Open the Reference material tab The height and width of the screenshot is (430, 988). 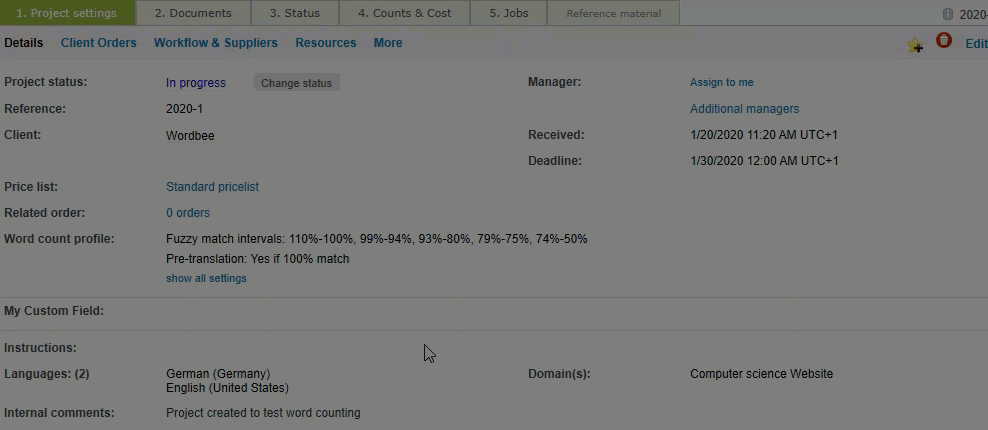(613, 13)
